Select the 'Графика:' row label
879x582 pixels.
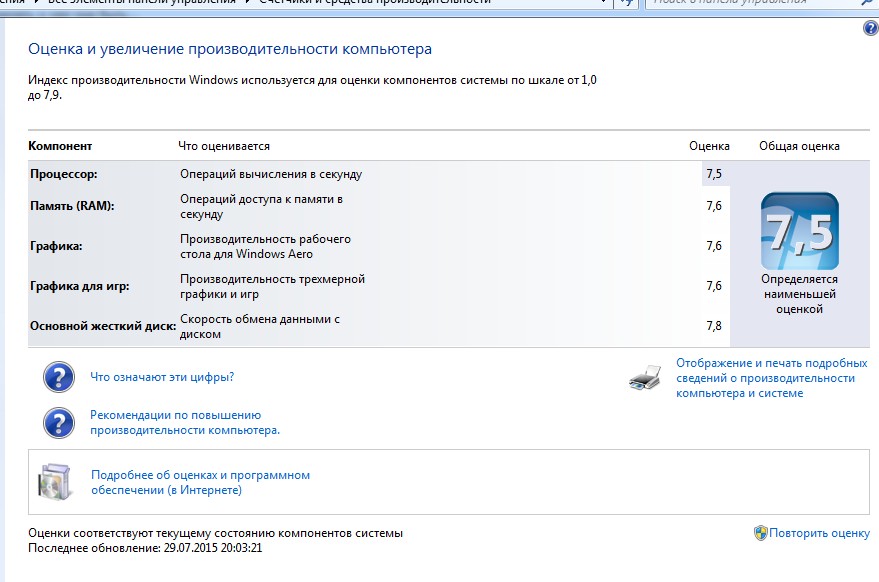point(56,246)
